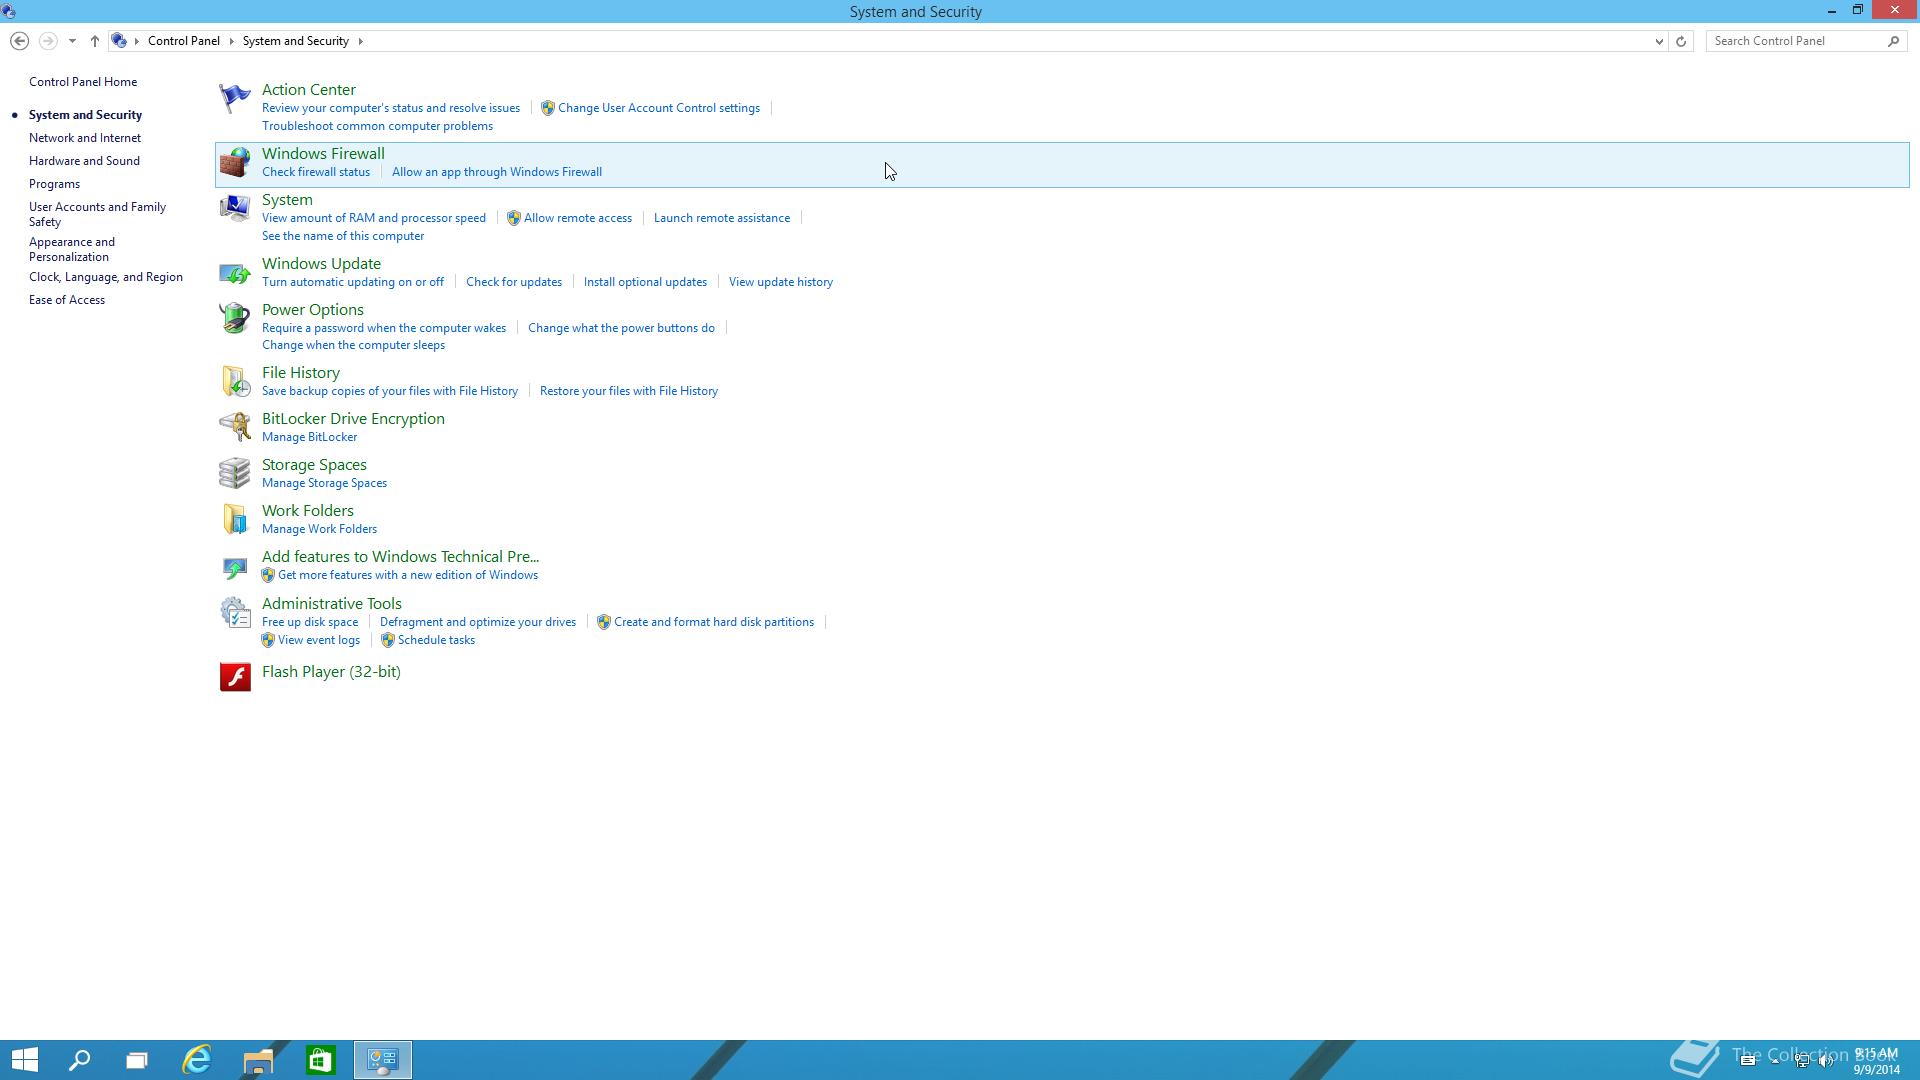Open the Administrative Tools gear icon

(235, 612)
